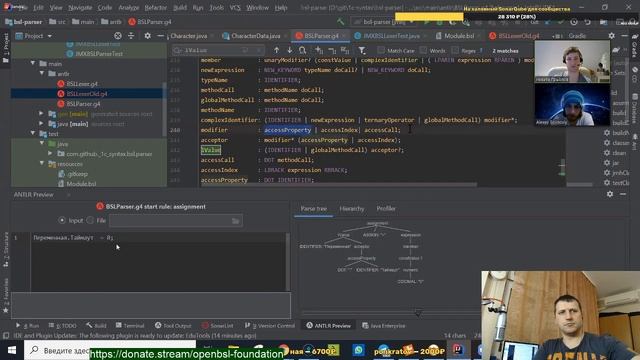This screenshot has width=640, height=360.
Task: Click collapse-all icon in Project panel header
Action: [131, 36]
